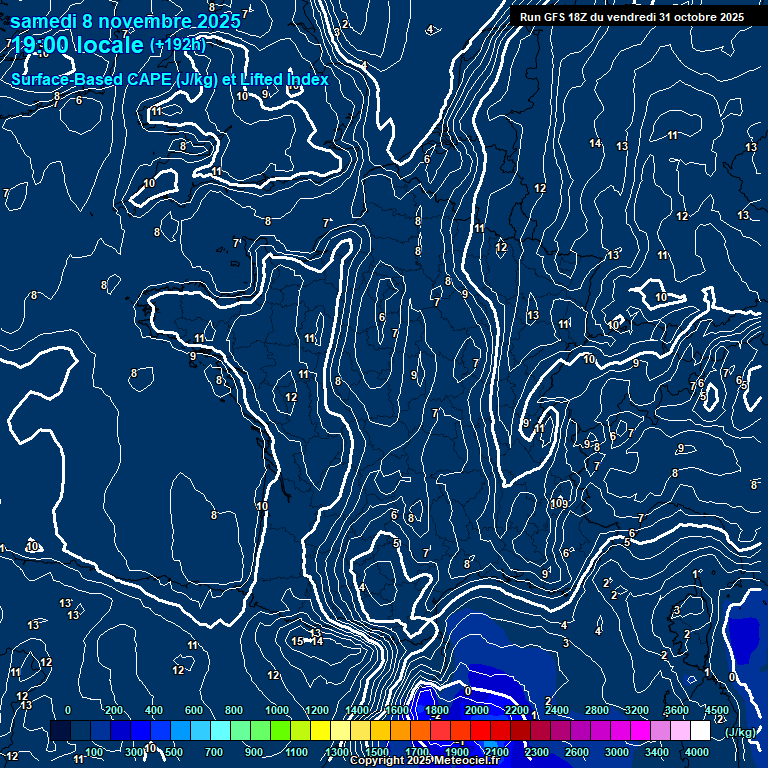Click legend value '1600'

pos(397,710)
